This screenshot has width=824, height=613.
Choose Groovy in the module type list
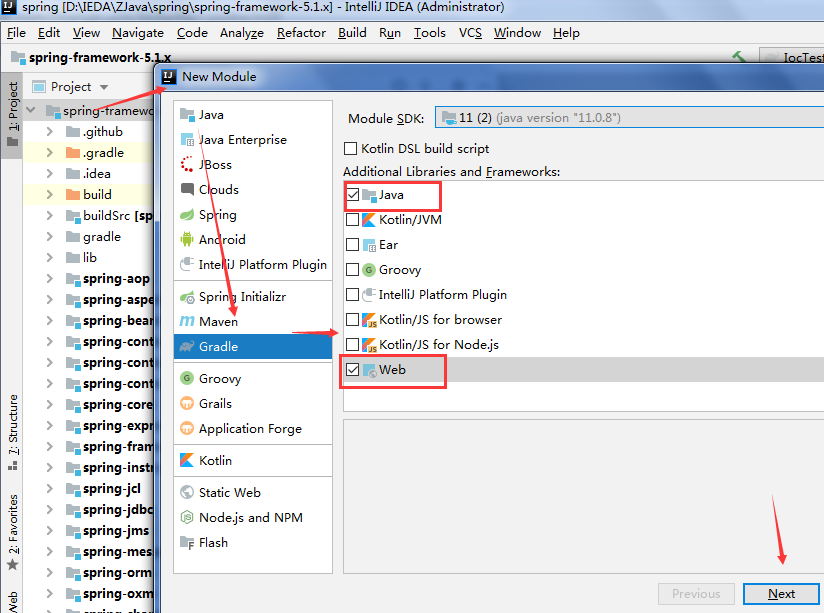pyautogui.click(x=253, y=379)
